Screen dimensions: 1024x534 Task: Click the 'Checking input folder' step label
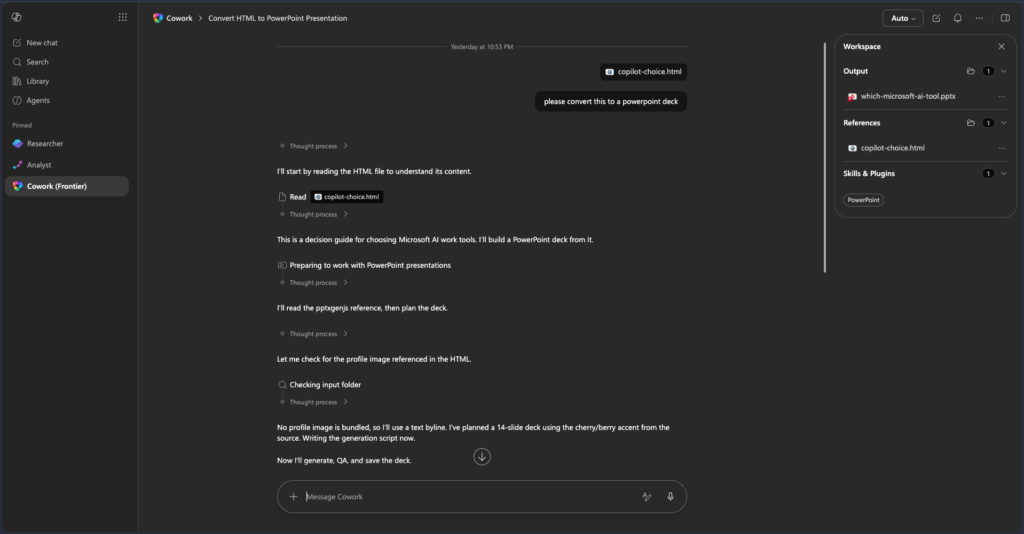coord(325,385)
